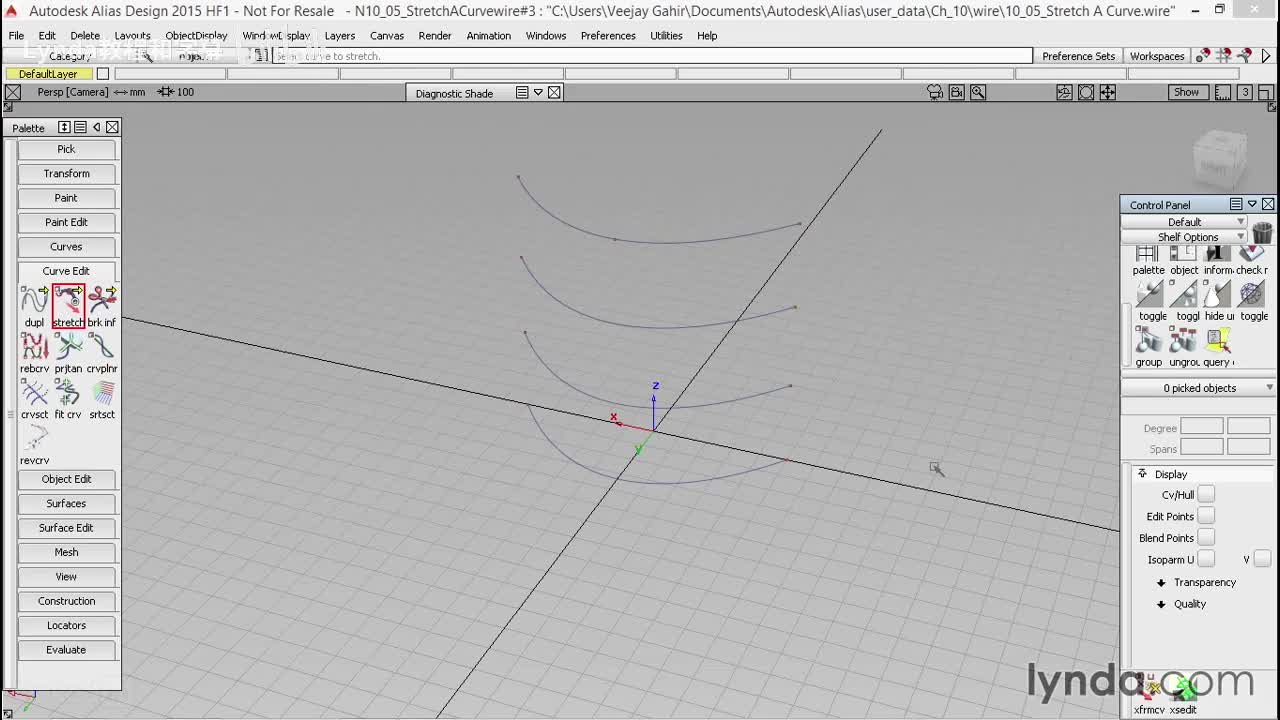Click the shelf trash can icon
1280x720 pixels.
point(1261,232)
